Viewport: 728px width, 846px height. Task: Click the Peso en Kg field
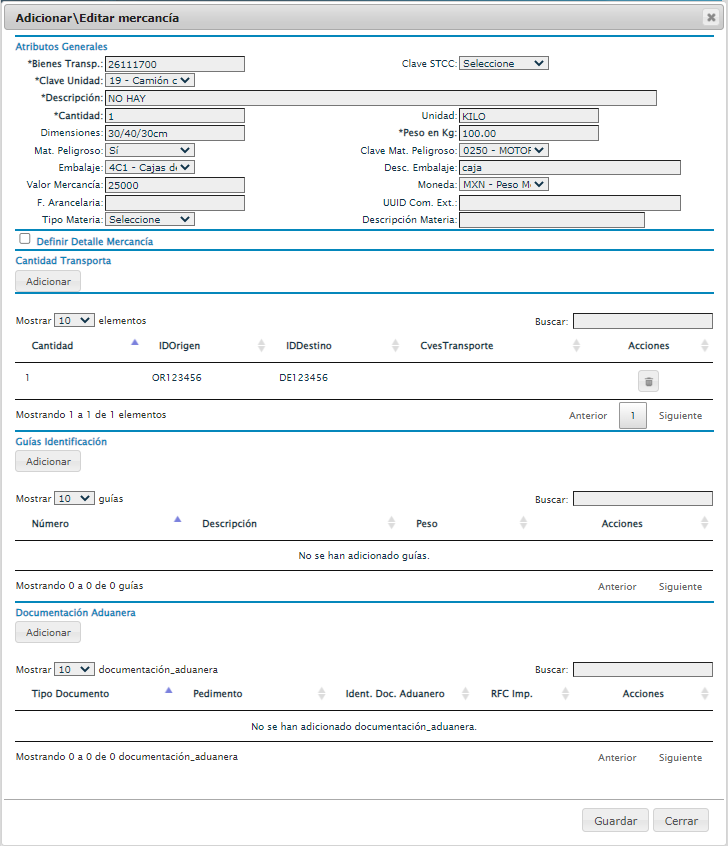pos(529,133)
